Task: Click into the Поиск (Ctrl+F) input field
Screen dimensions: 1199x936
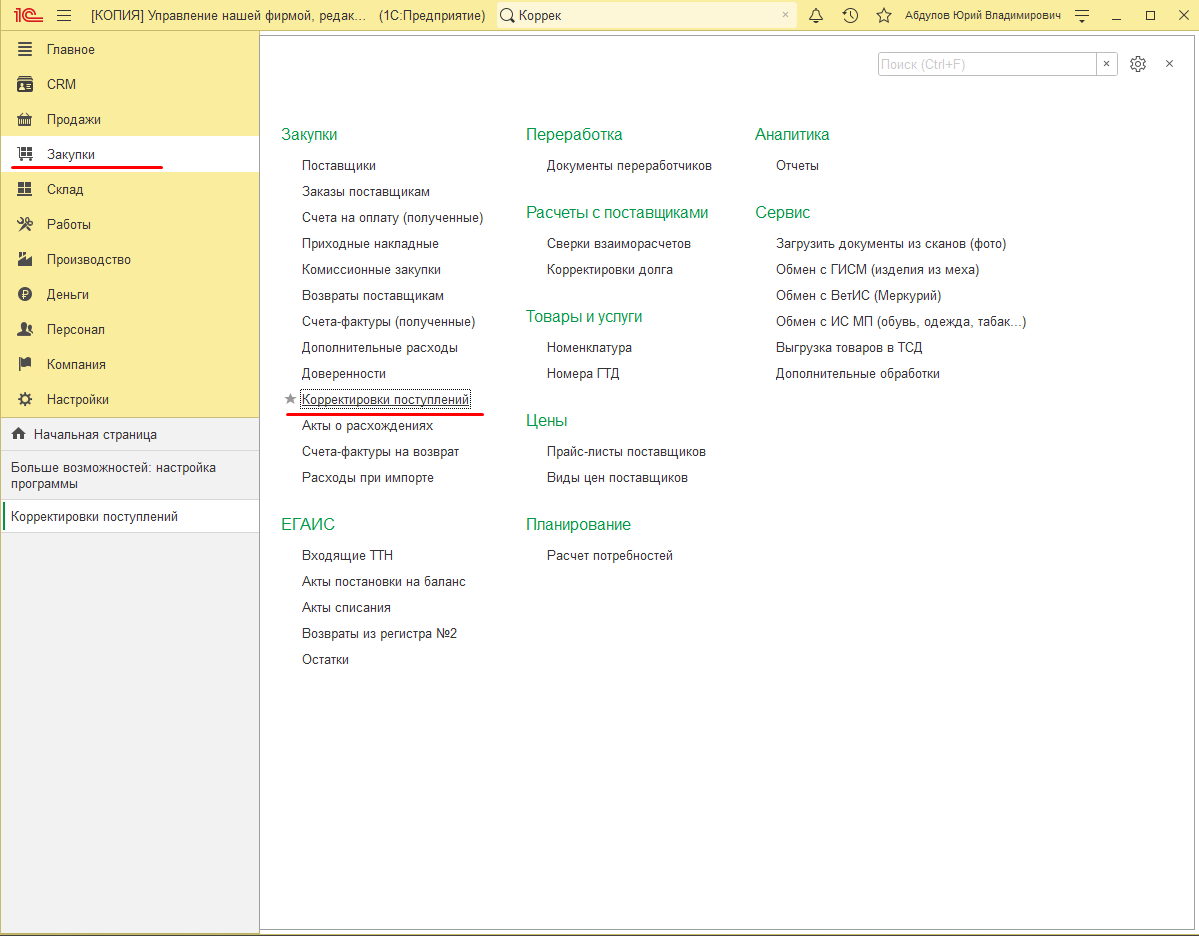Action: point(986,64)
